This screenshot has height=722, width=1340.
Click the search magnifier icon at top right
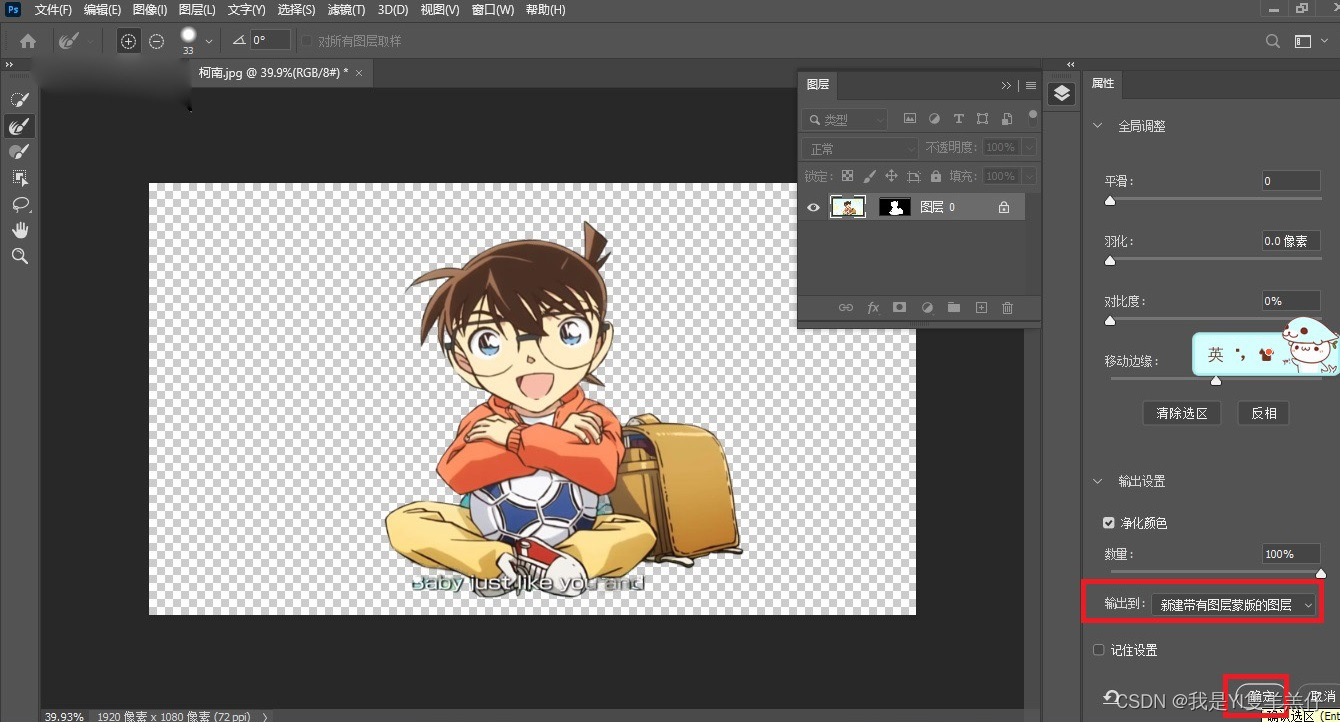(x=1272, y=41)
